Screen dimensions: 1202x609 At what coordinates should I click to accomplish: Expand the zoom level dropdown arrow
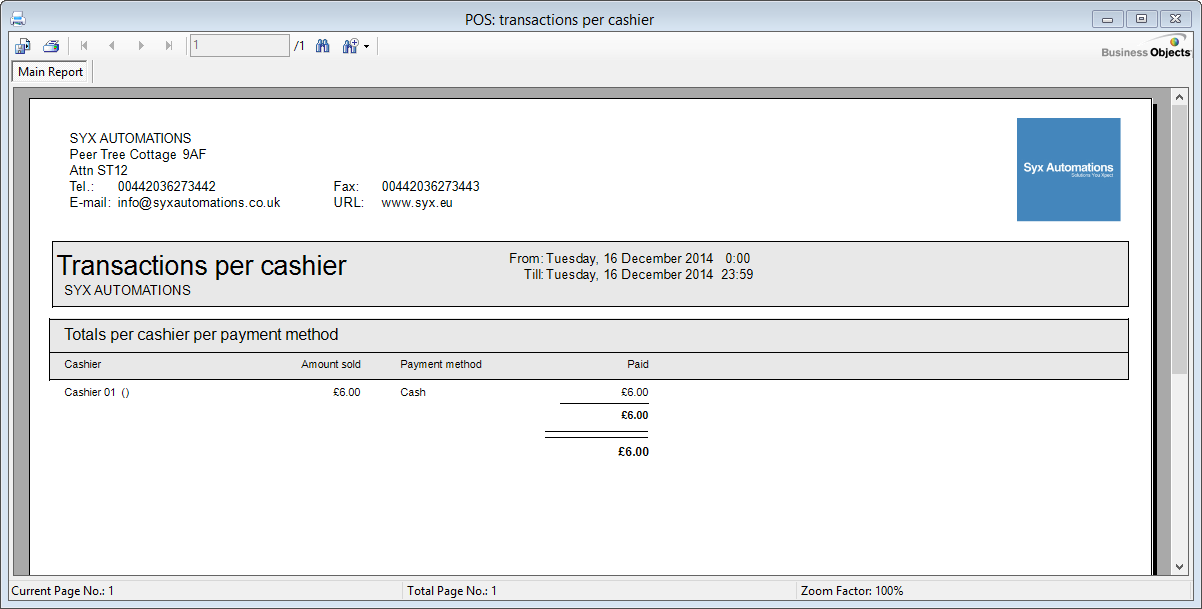[367, 47]
